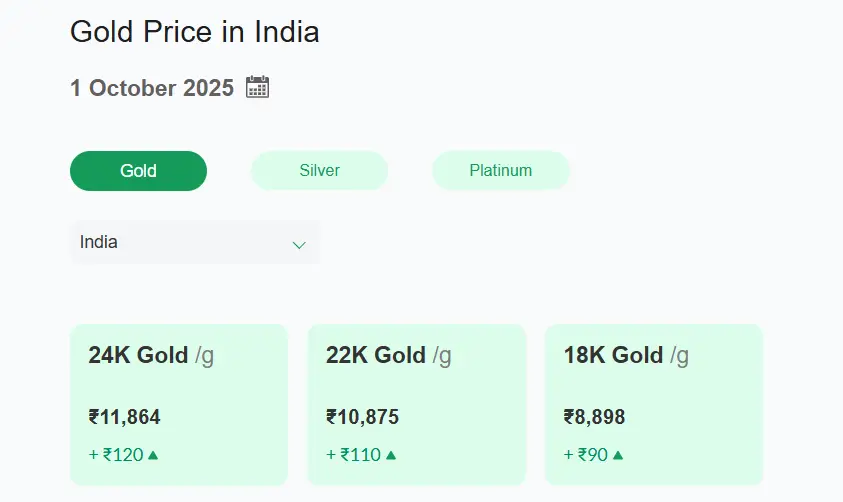Switch to the Silver tab
843x502 pixels.
point(319,171)
